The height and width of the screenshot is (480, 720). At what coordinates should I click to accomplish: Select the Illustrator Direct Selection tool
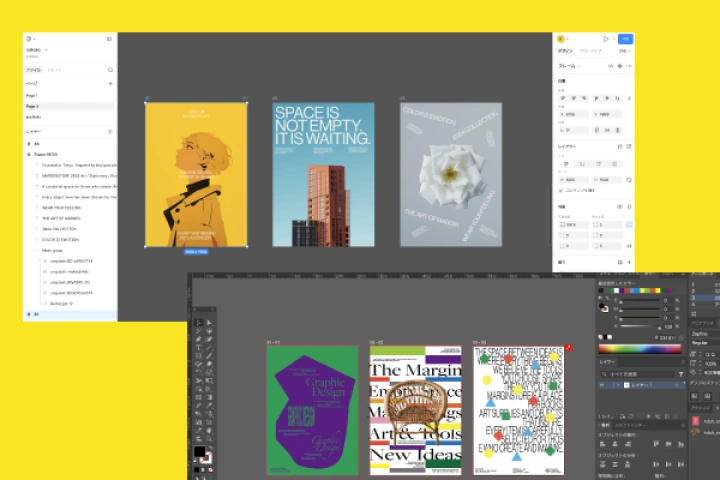coord(209,323)
